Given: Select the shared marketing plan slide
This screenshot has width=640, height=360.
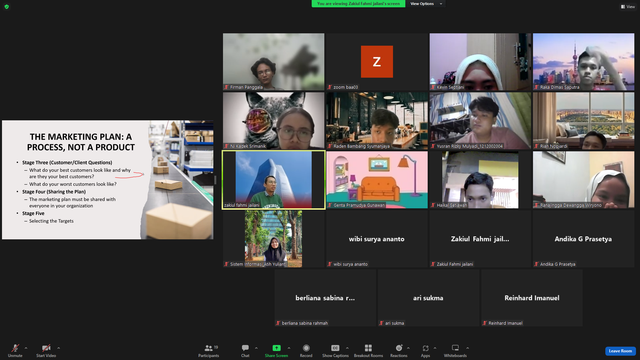Looking at the screenshot, I should pos(108,180).
